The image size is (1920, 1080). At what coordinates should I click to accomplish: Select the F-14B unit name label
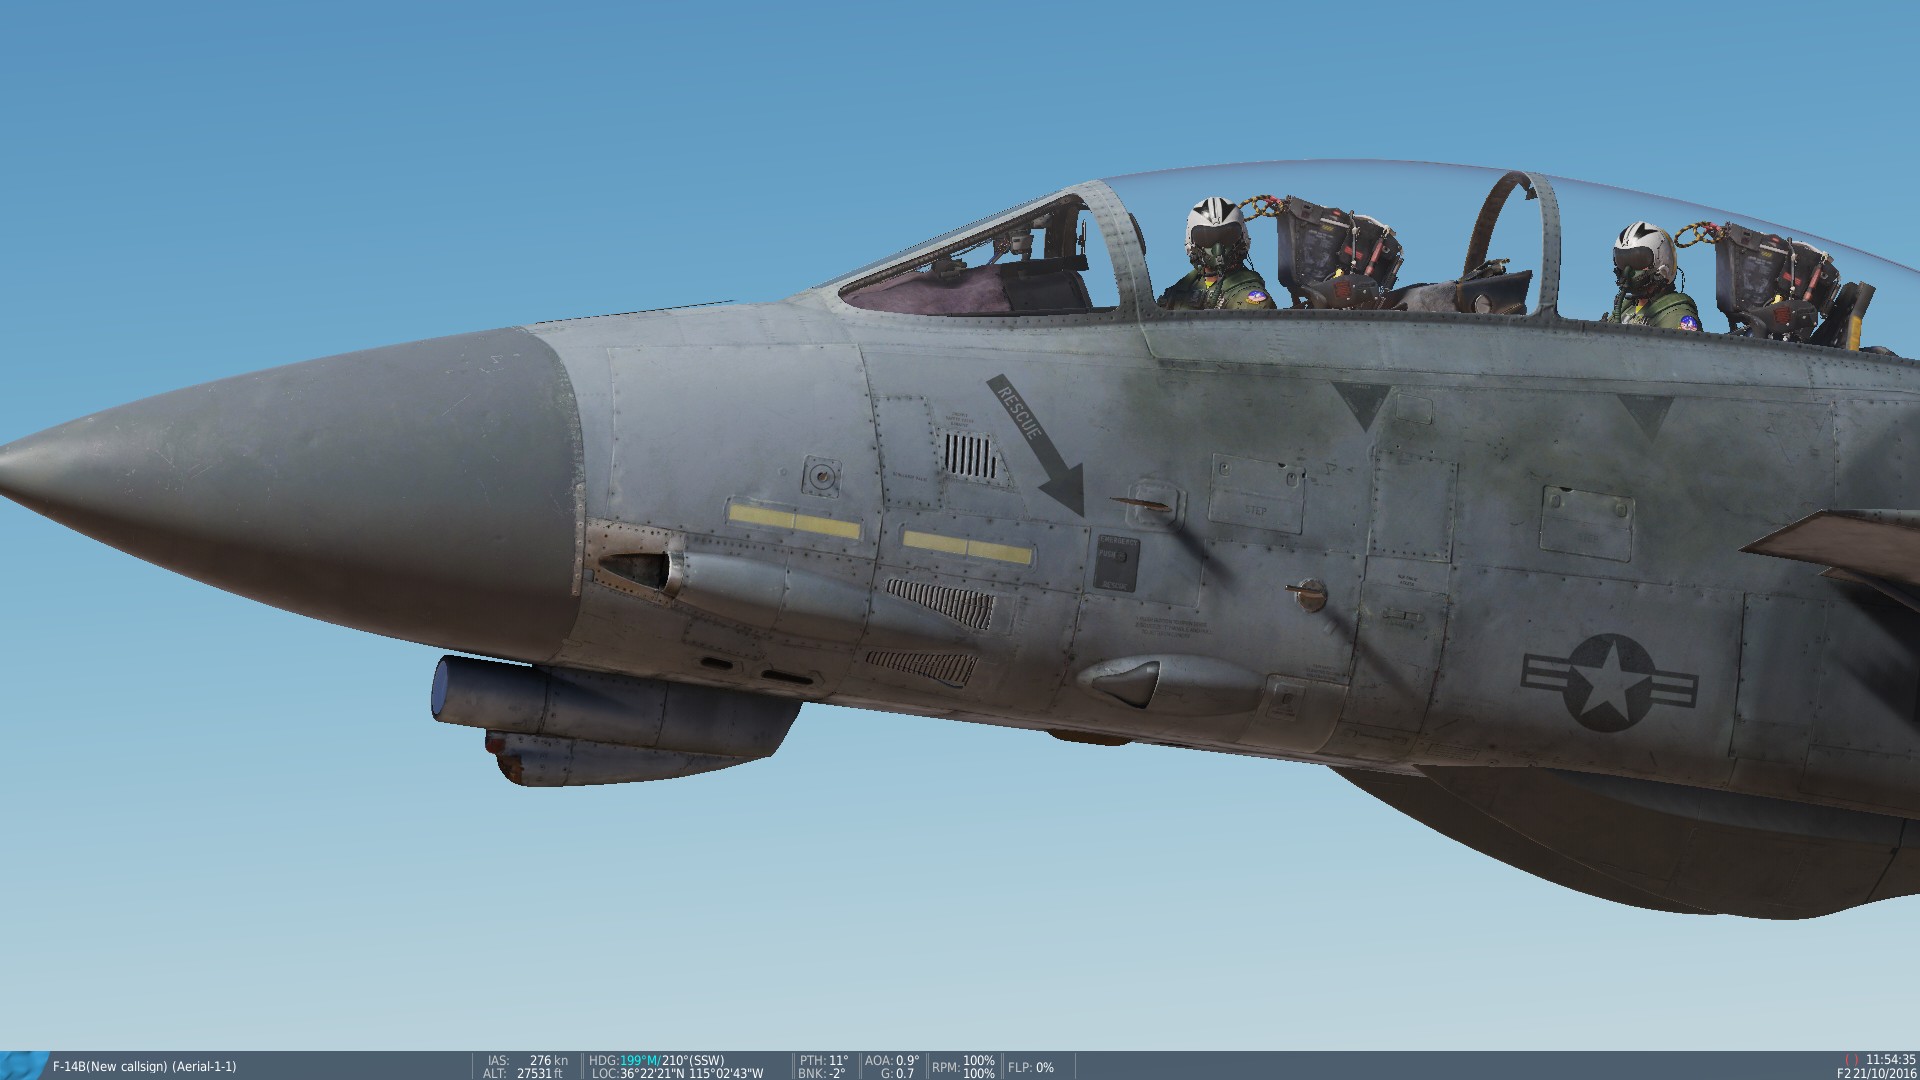click(x=145, y=1067)
